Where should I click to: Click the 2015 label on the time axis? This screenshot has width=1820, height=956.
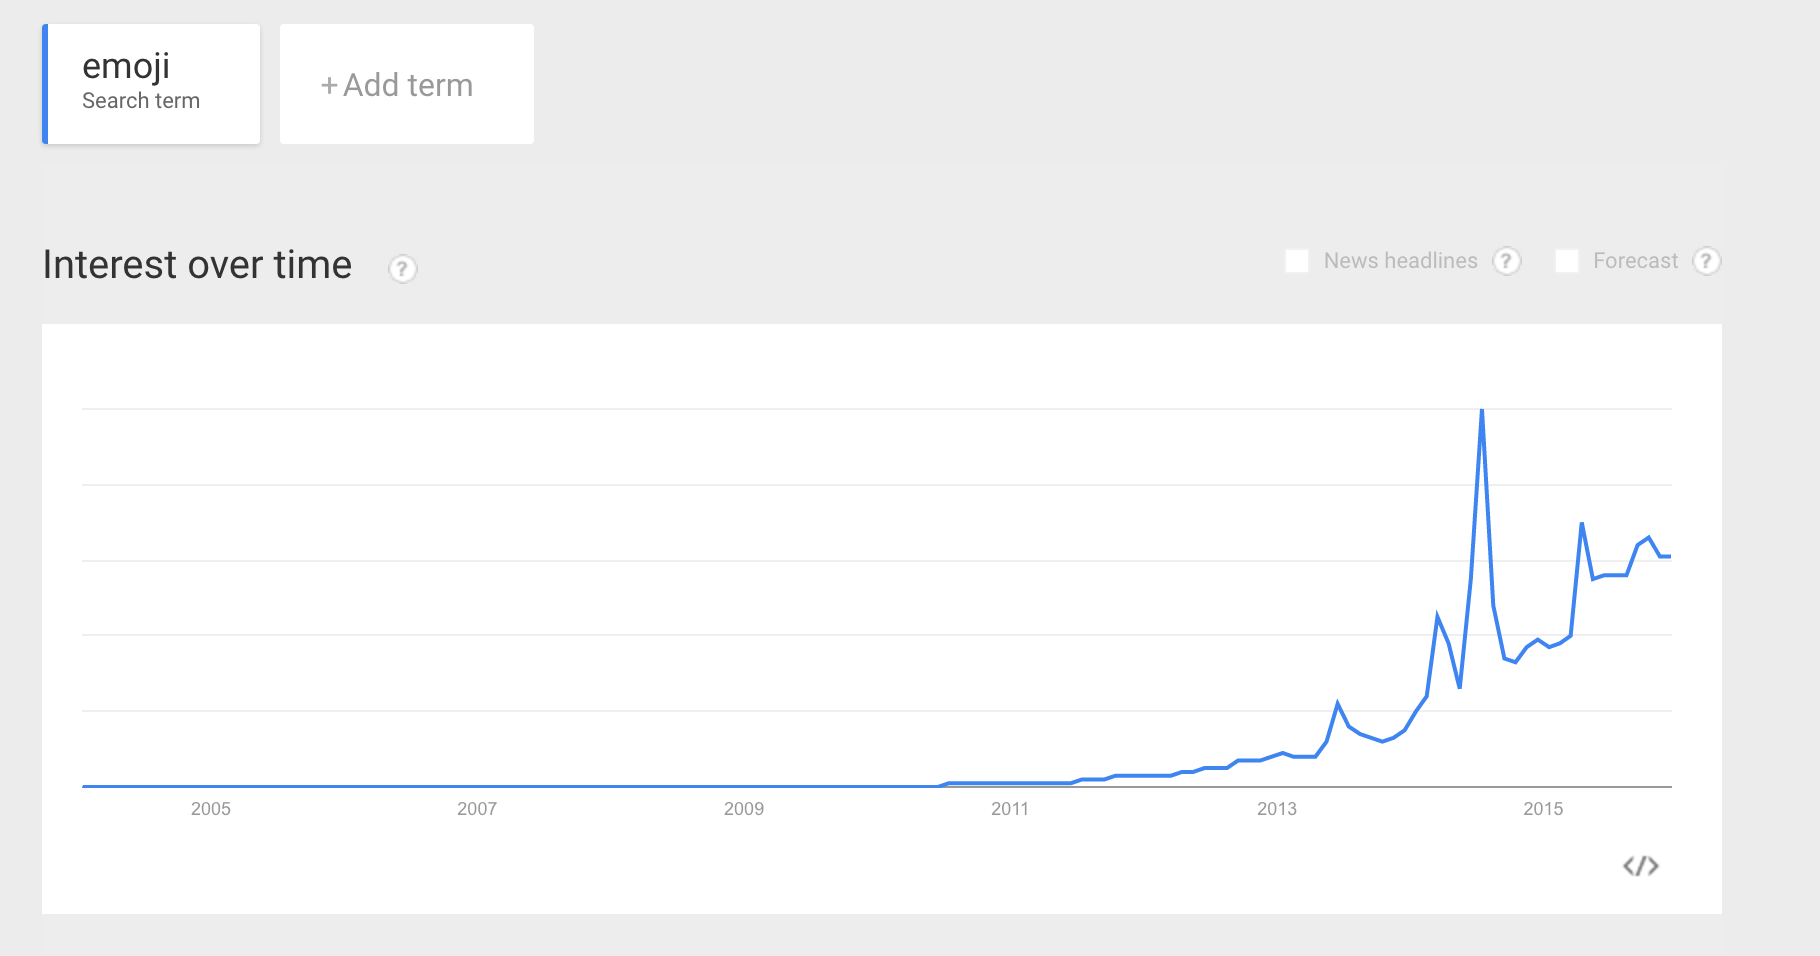tap(1543, 809)
